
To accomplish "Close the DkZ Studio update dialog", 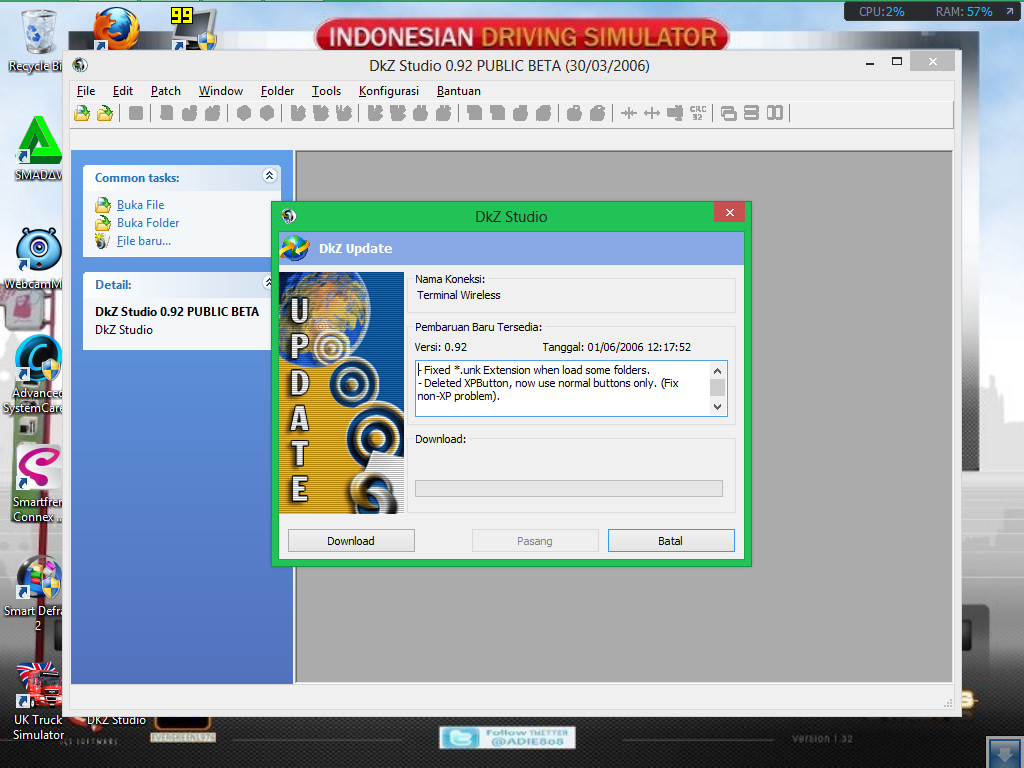I will 729,212.
